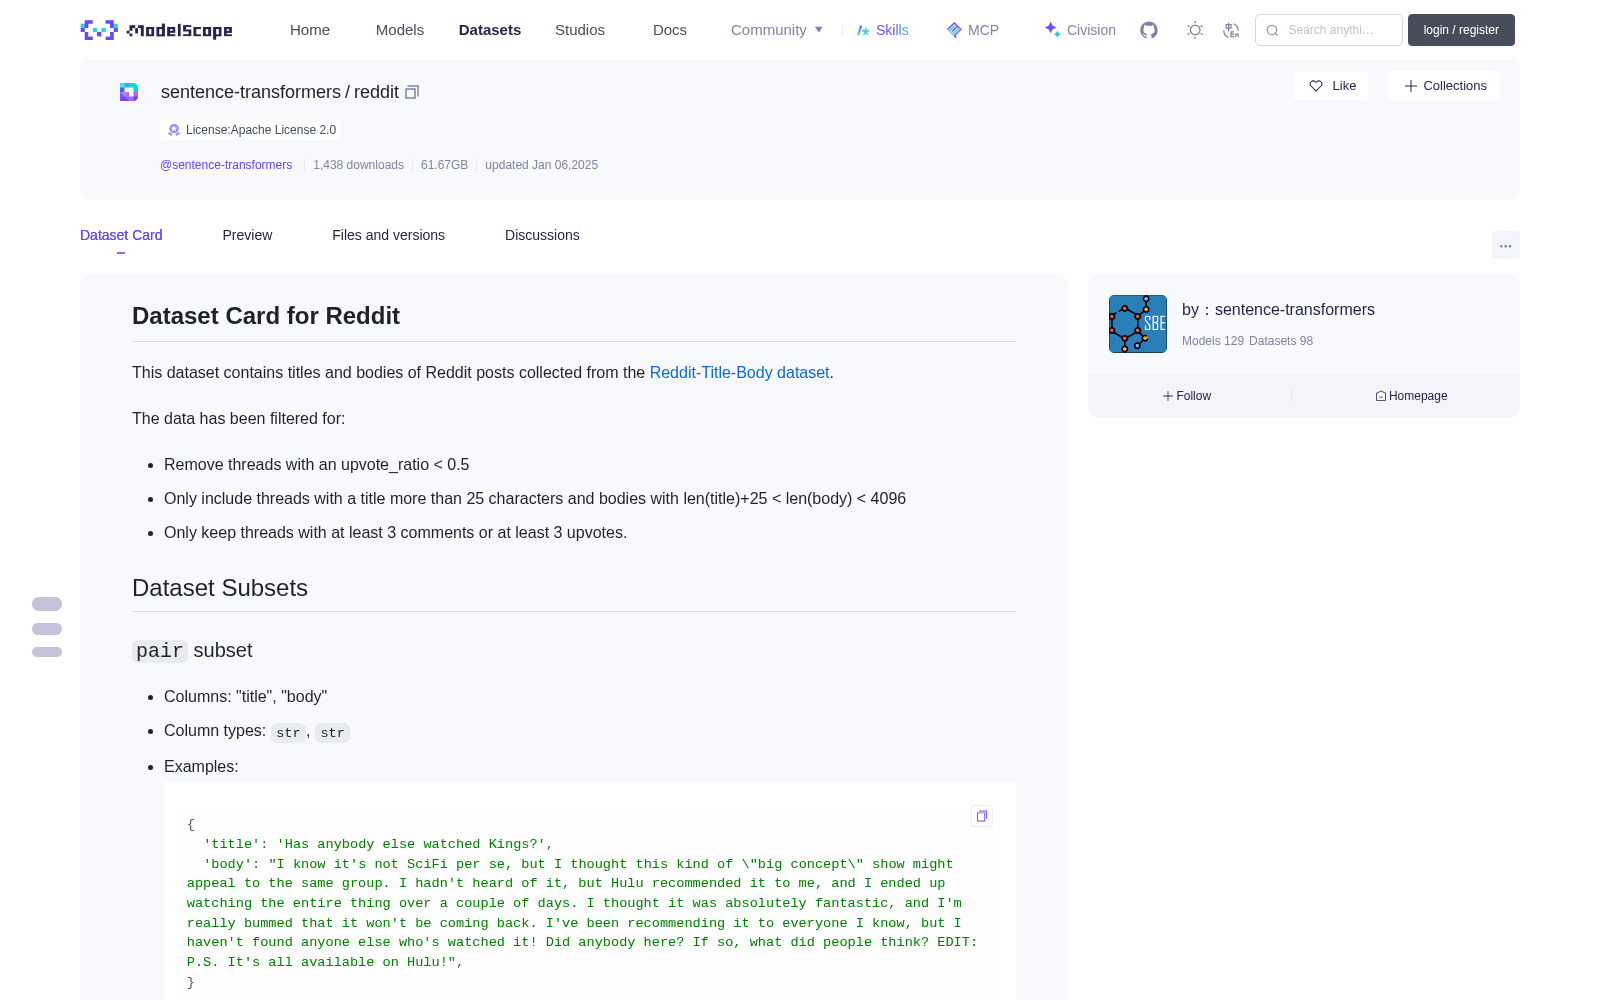The height and width of the screenshot is (1000, 1600).
Task: Switch to the Preview tab
Action: pos(247,235)
